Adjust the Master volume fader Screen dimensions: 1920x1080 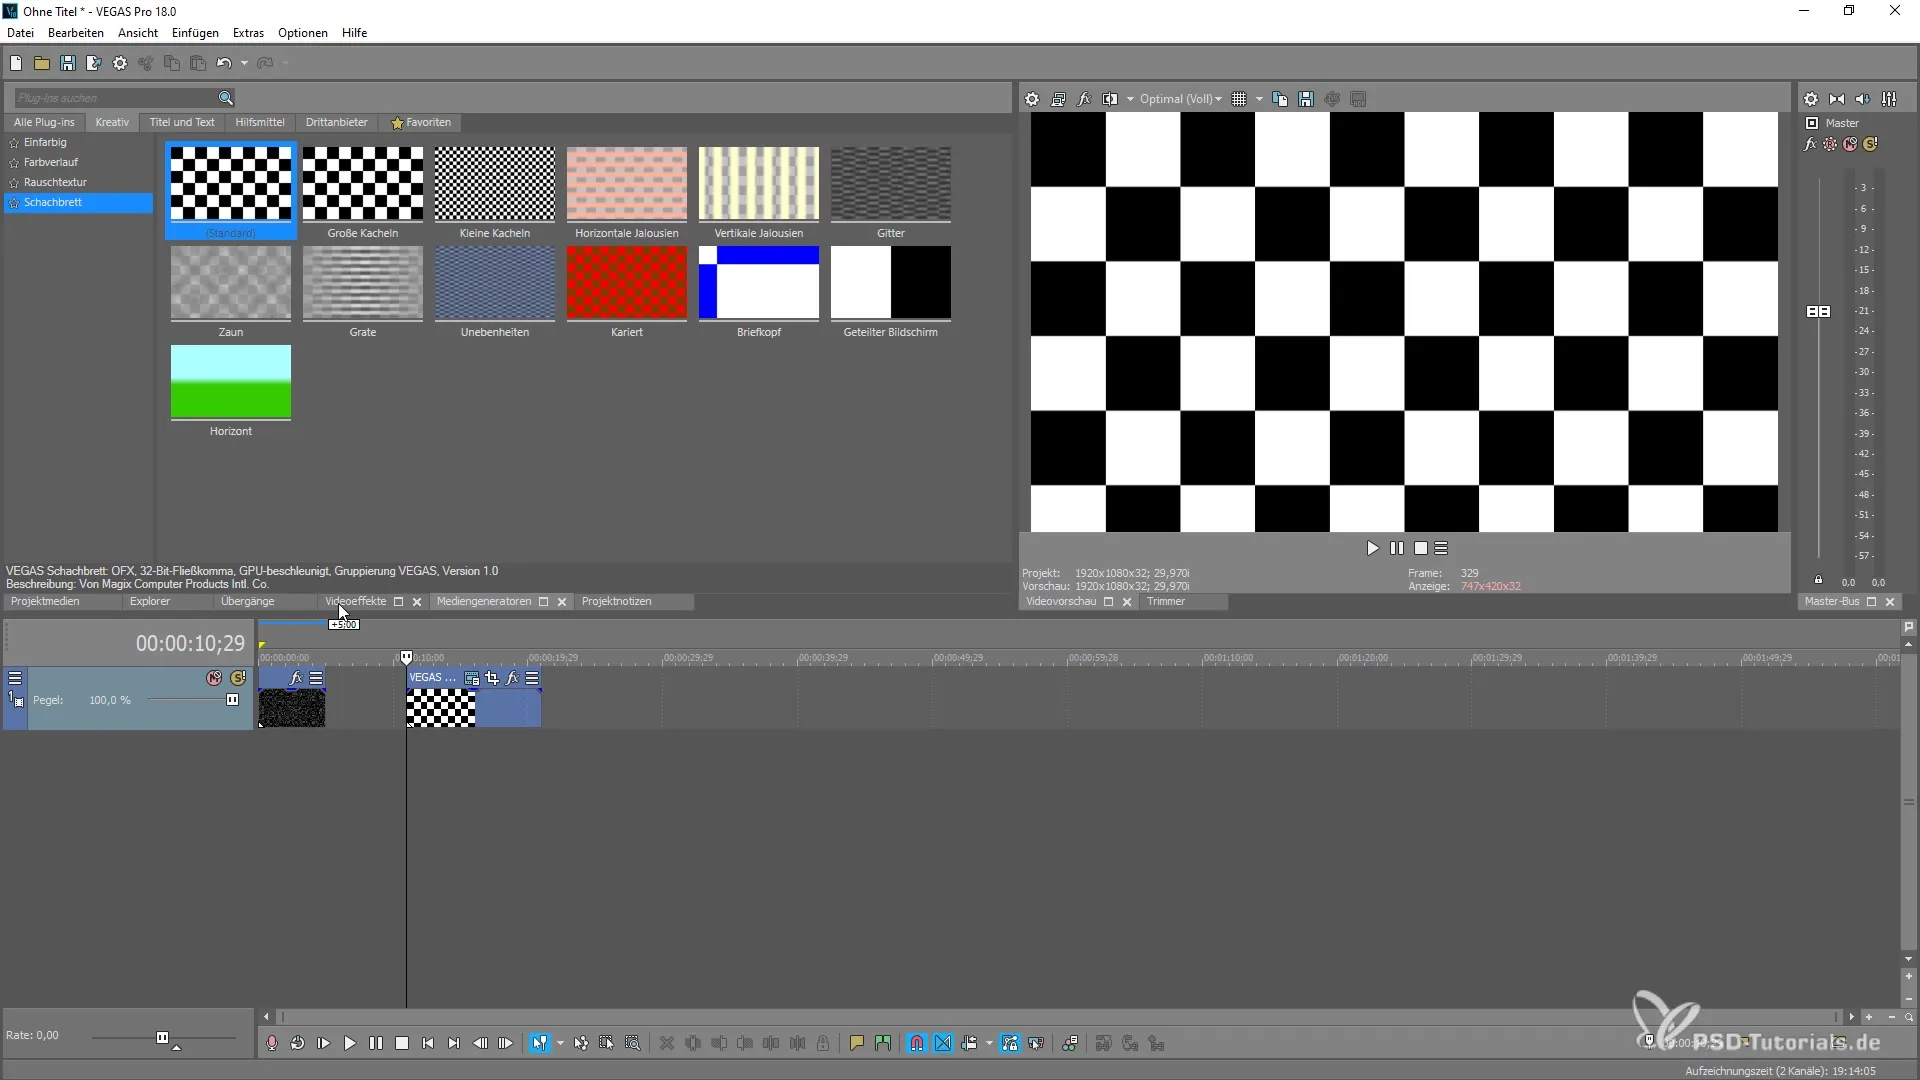[1819, 312]
